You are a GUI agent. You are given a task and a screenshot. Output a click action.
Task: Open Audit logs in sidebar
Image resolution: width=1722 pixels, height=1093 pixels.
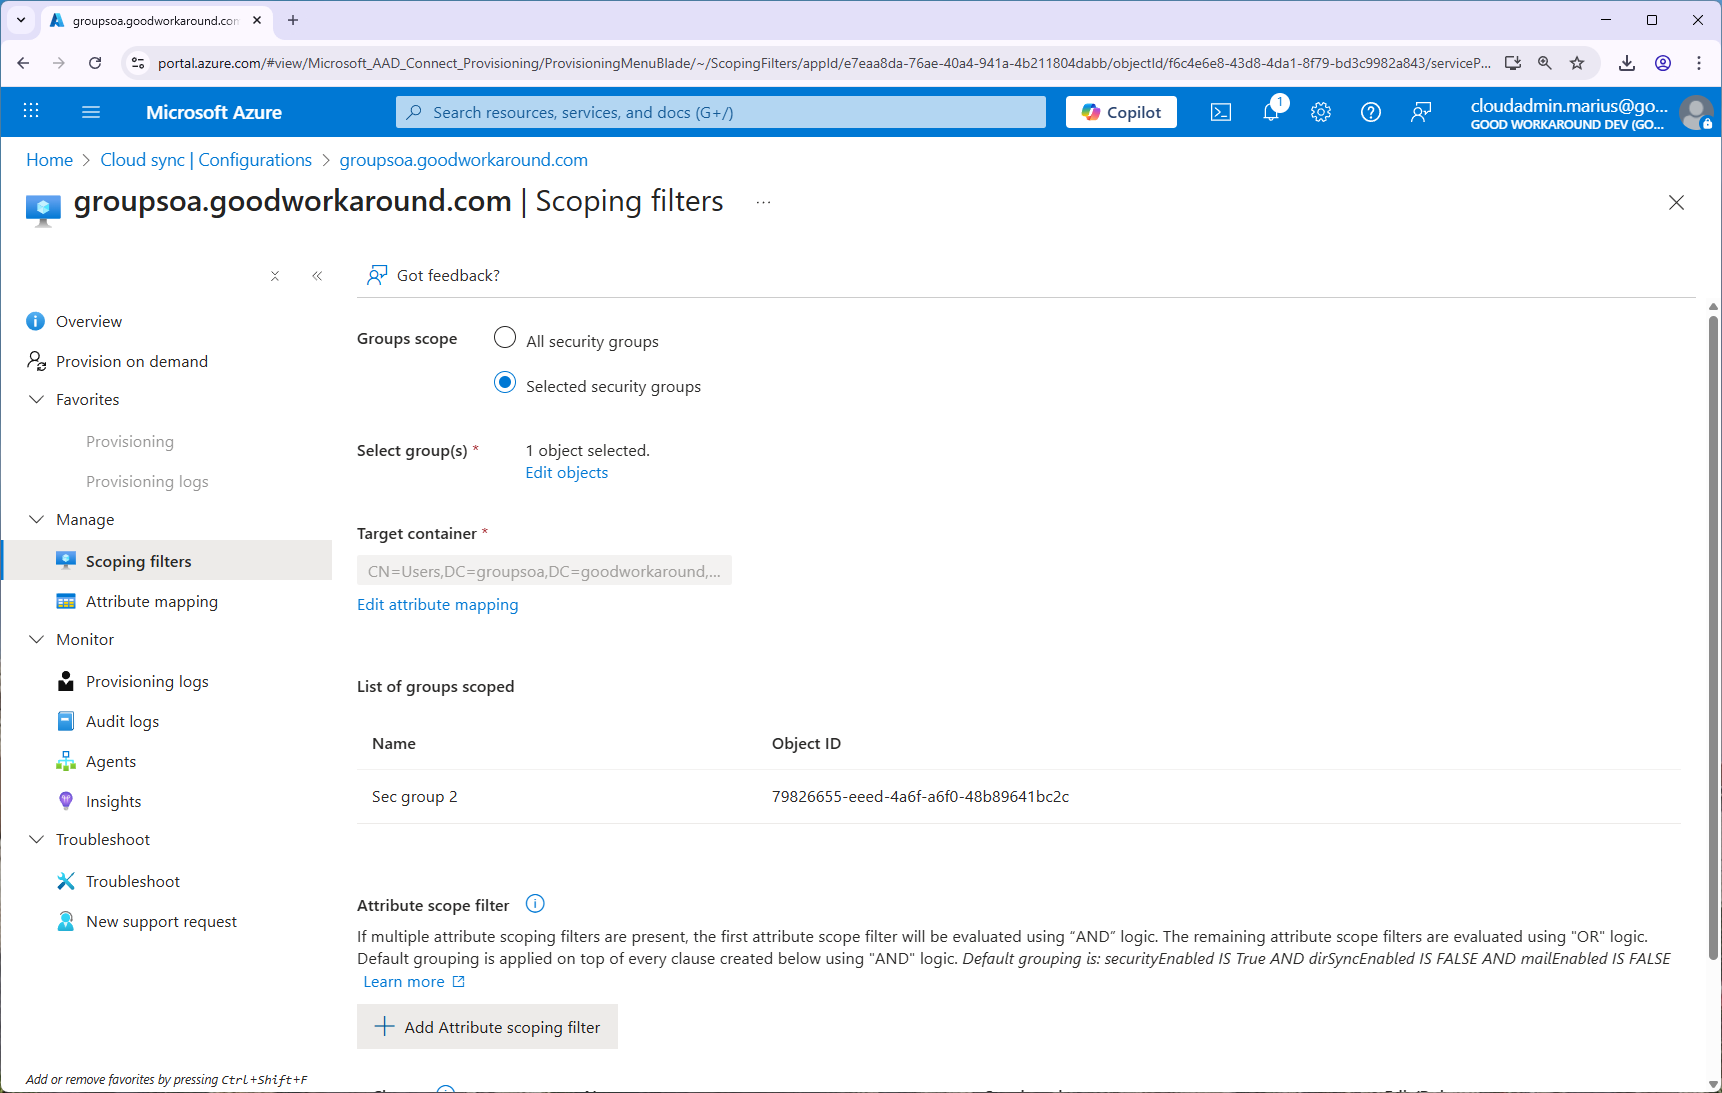[122, 722]
